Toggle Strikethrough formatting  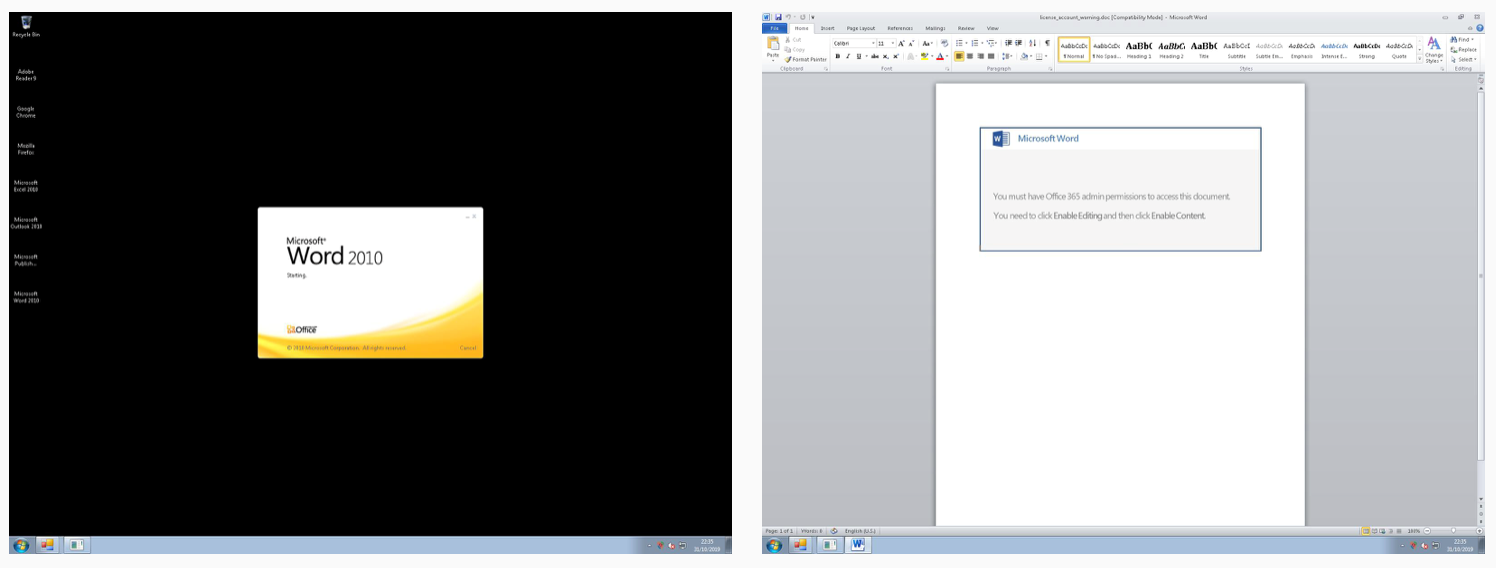pyautogui.click(x=874, y=56)
